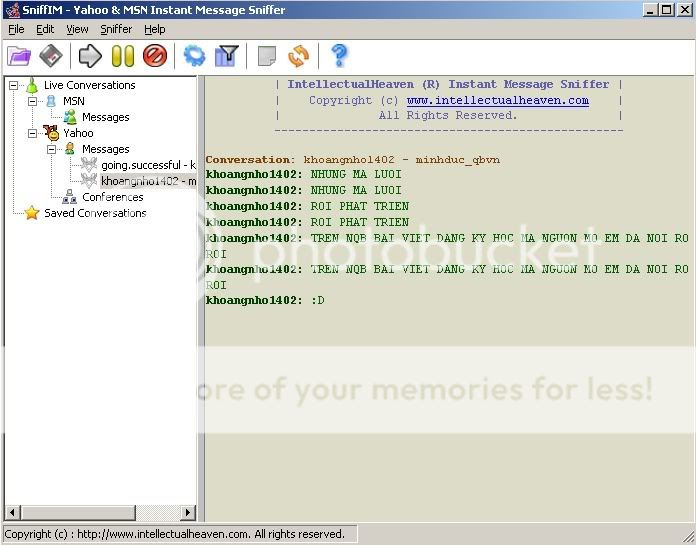Follow the www.intellectualheaven.com link
The height and width of the screenshot is (545, 696).
498,100
